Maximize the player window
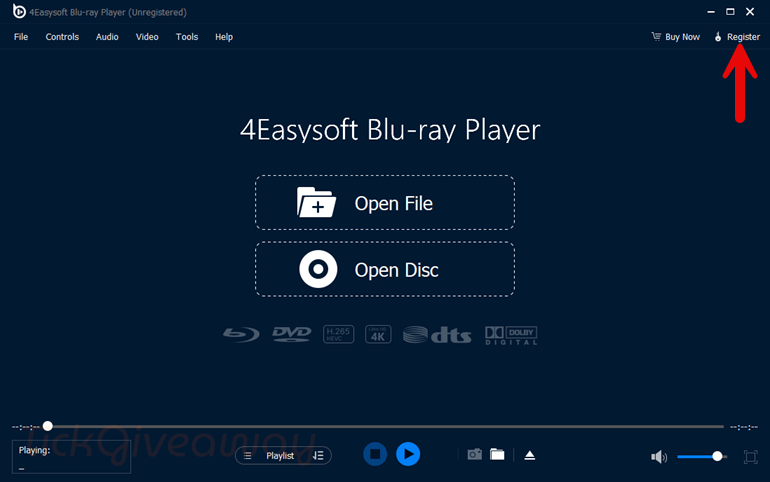The width and height of the screenshot is (770, 482). (x=730, y=12)
